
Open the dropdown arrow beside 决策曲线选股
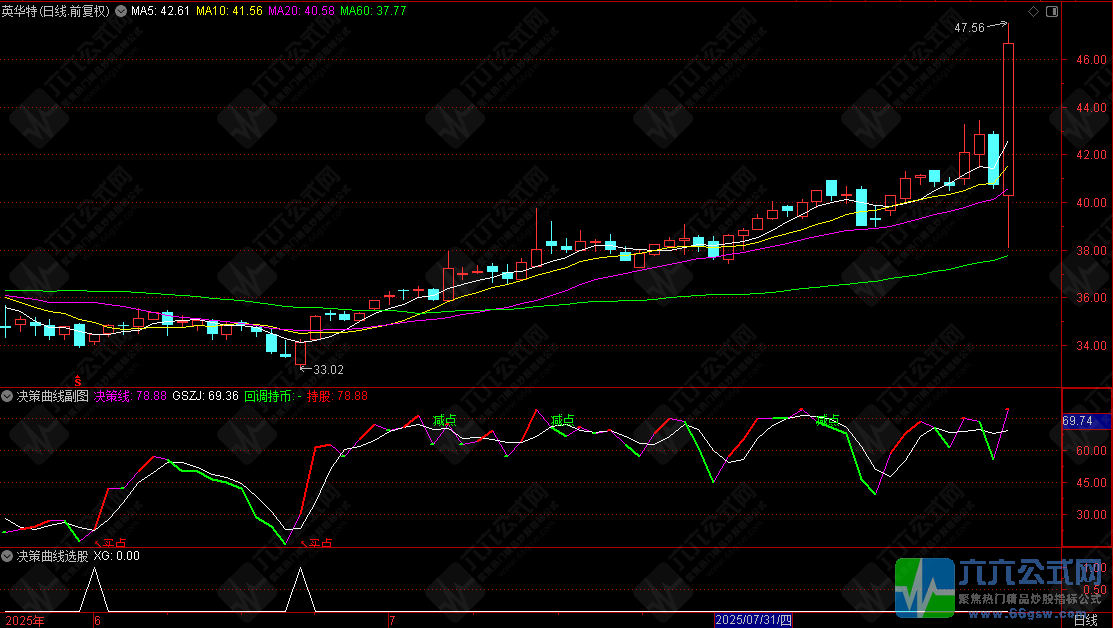pyautogui.click(x=7, y=556)
